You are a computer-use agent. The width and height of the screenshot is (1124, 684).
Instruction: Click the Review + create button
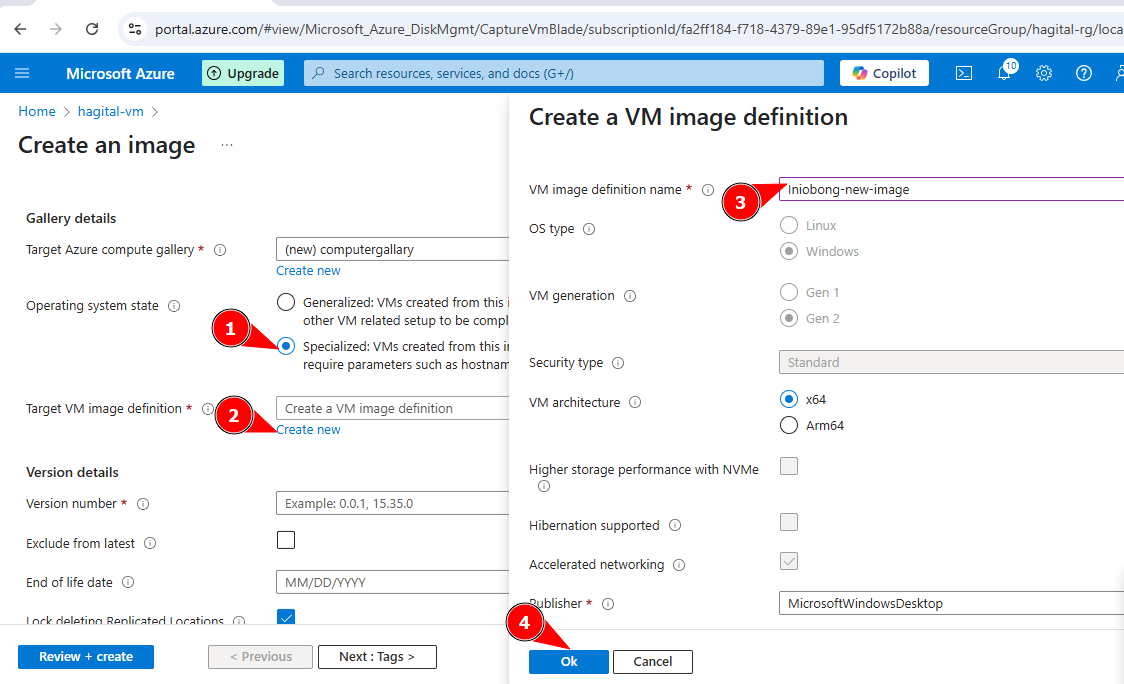86,657
